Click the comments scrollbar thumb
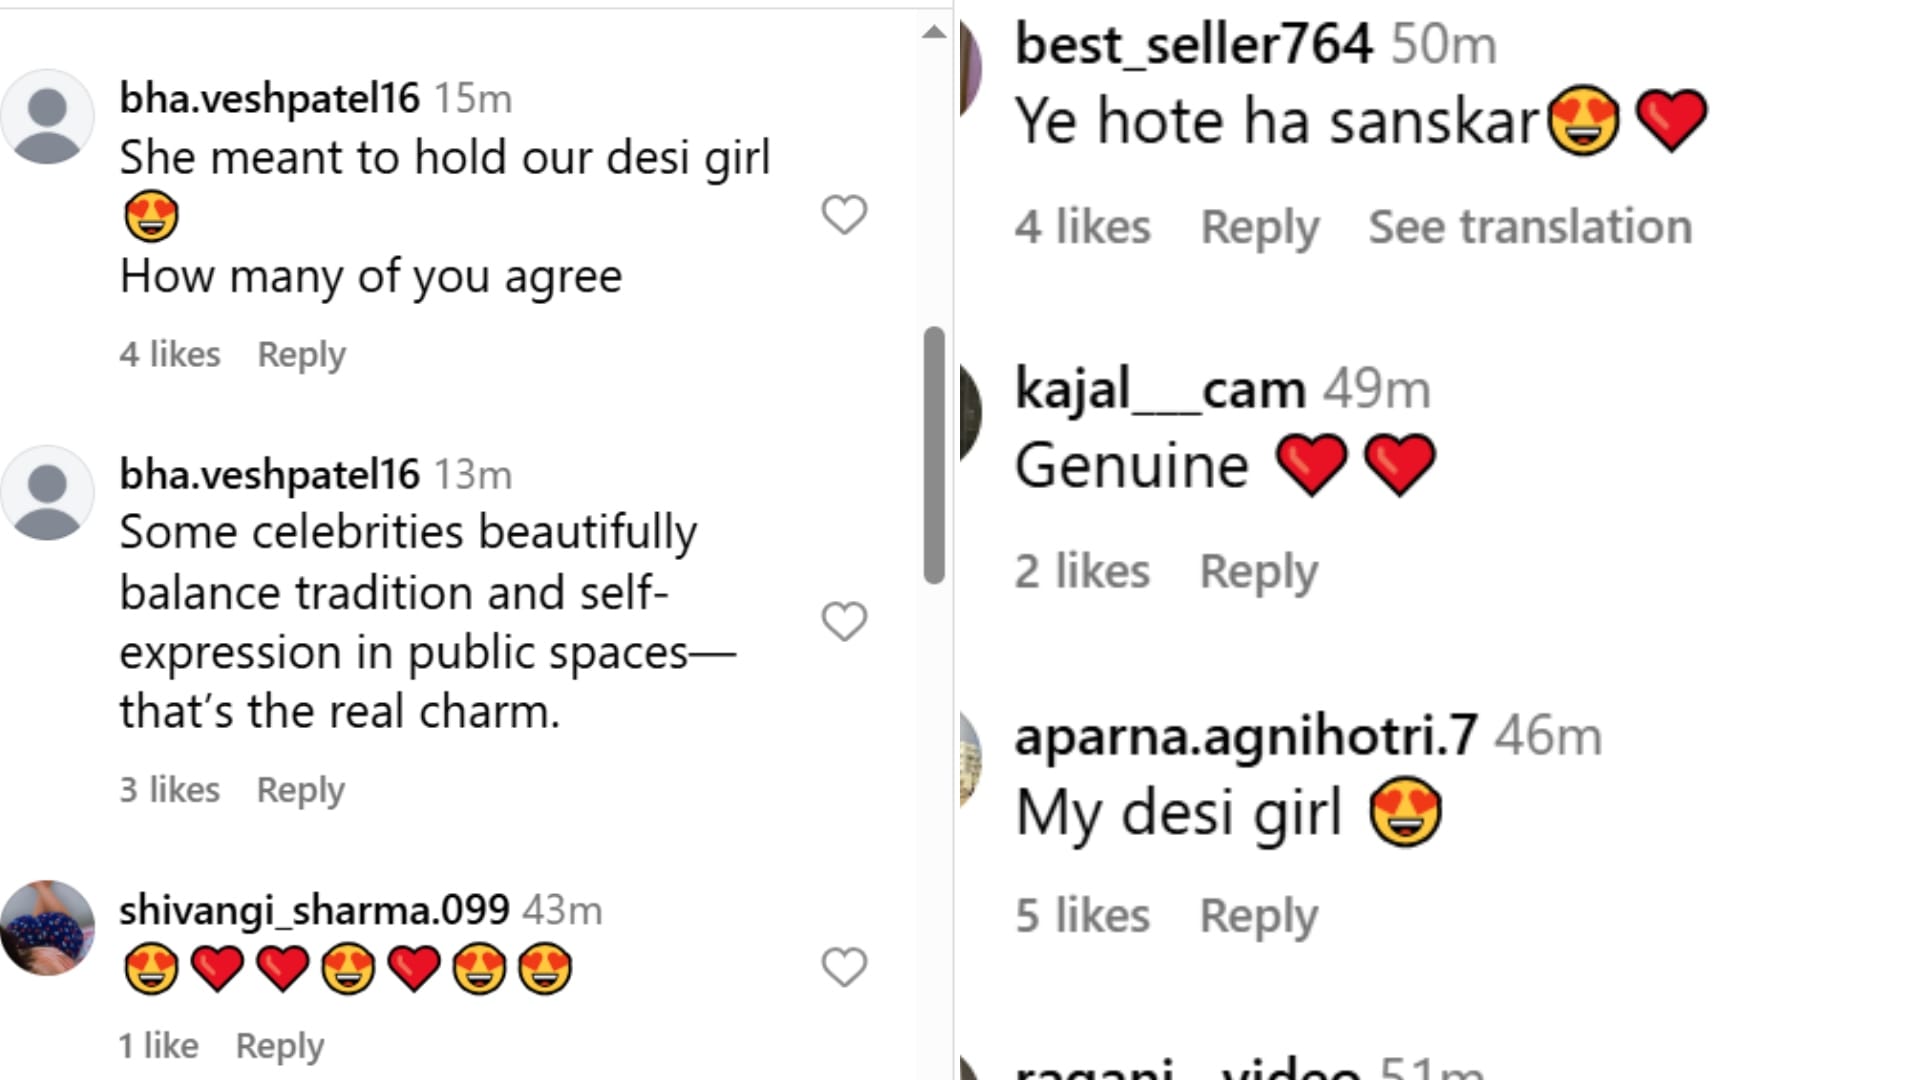The height and width of the screenshot is (1080, 1920). (934, 455)
